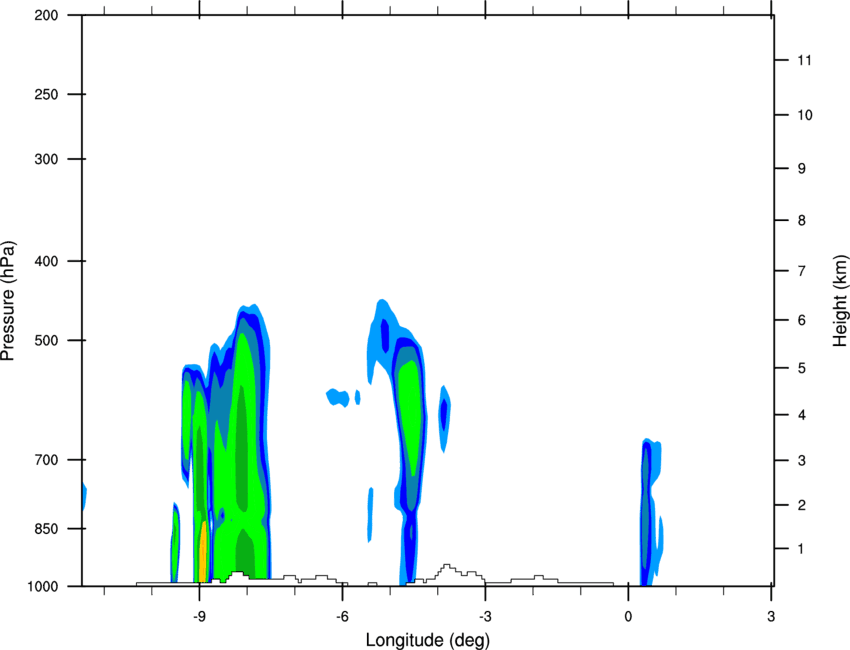This screenshot has width=850, height=650.
Task: Pick the 10 km height tick label
Action: pyautogui.click(x=805, y=115)
